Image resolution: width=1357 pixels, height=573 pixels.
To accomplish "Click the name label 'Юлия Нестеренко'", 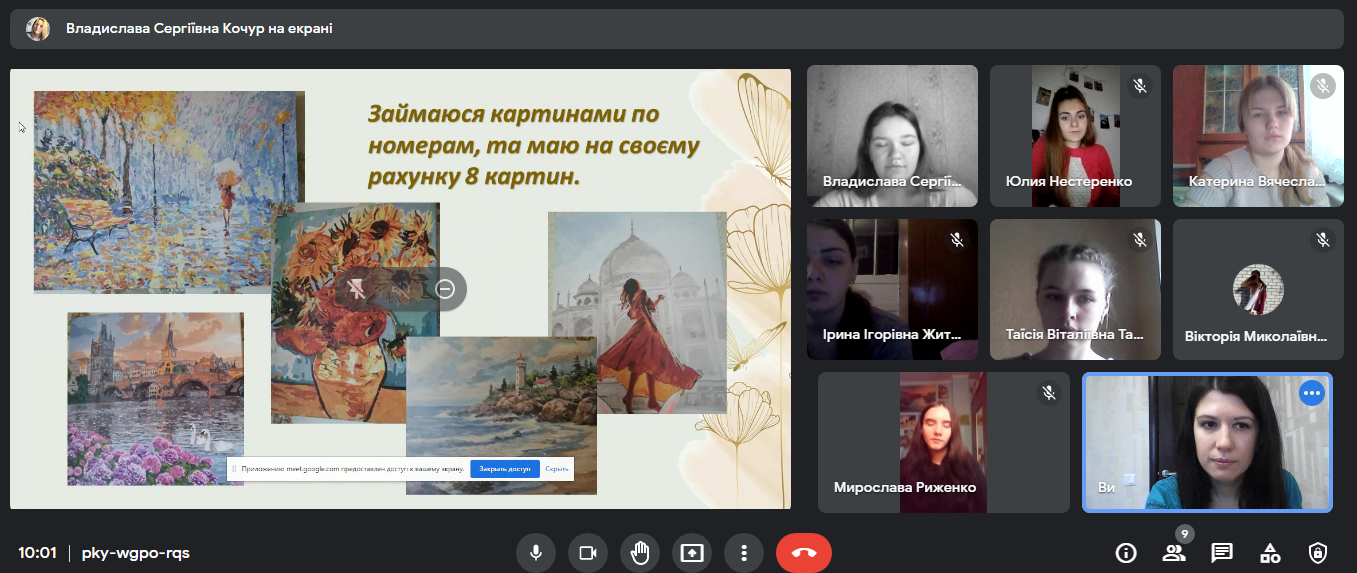I will (x=1069, y=182).
